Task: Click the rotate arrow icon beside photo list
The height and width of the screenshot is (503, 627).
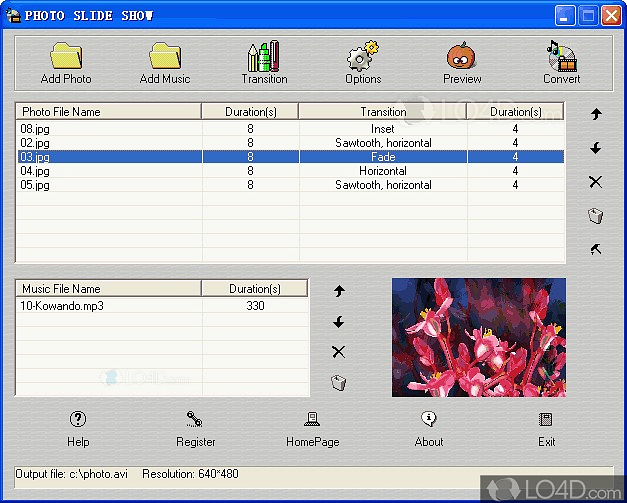Action: pos(596,249)
